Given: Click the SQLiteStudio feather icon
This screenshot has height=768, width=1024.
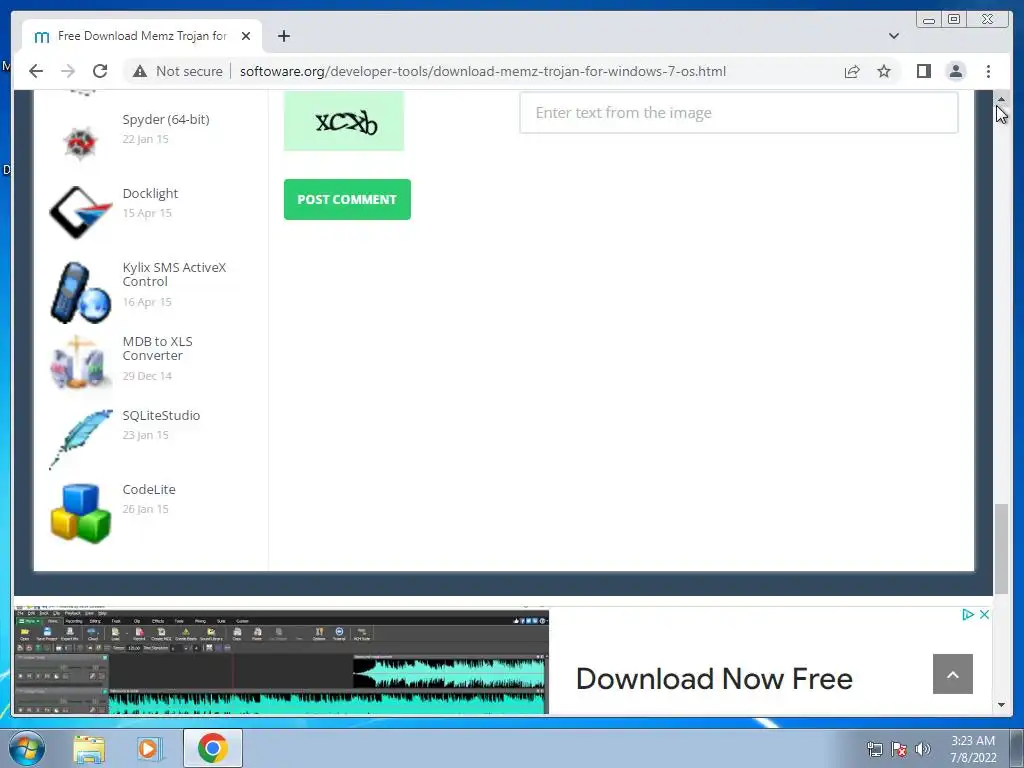Looking at the screenshot, I should tap(80, 439).
